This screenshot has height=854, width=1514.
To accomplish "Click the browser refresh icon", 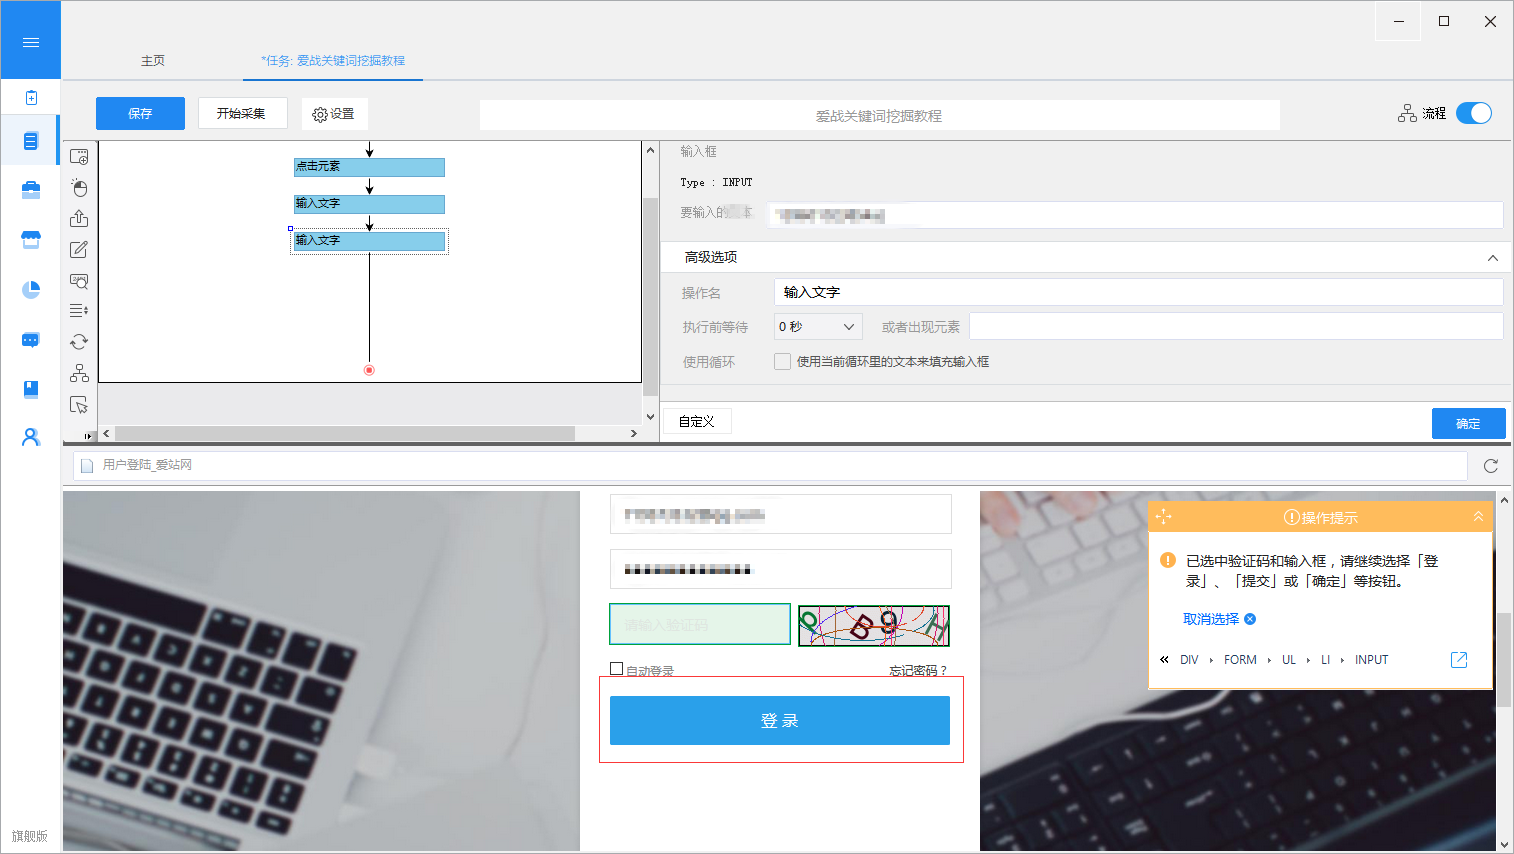I will 1491,466.
